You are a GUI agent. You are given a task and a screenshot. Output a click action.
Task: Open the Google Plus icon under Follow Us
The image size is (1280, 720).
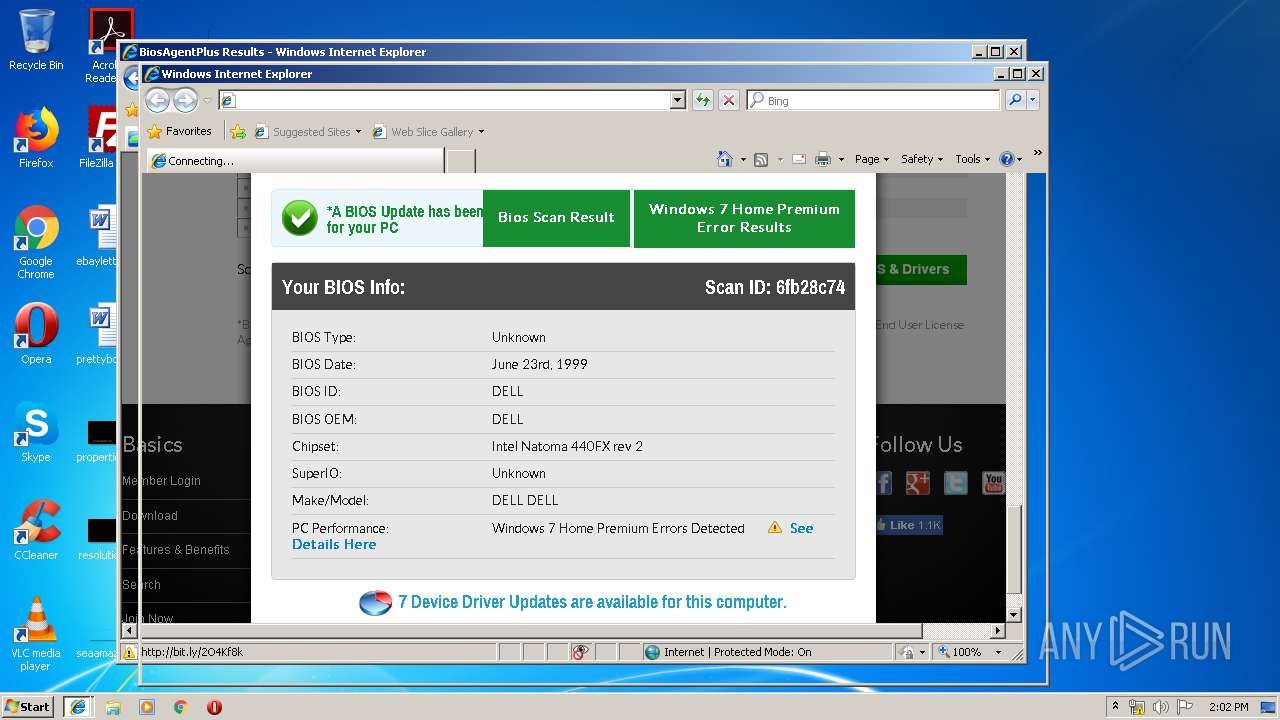coord(918,483)
